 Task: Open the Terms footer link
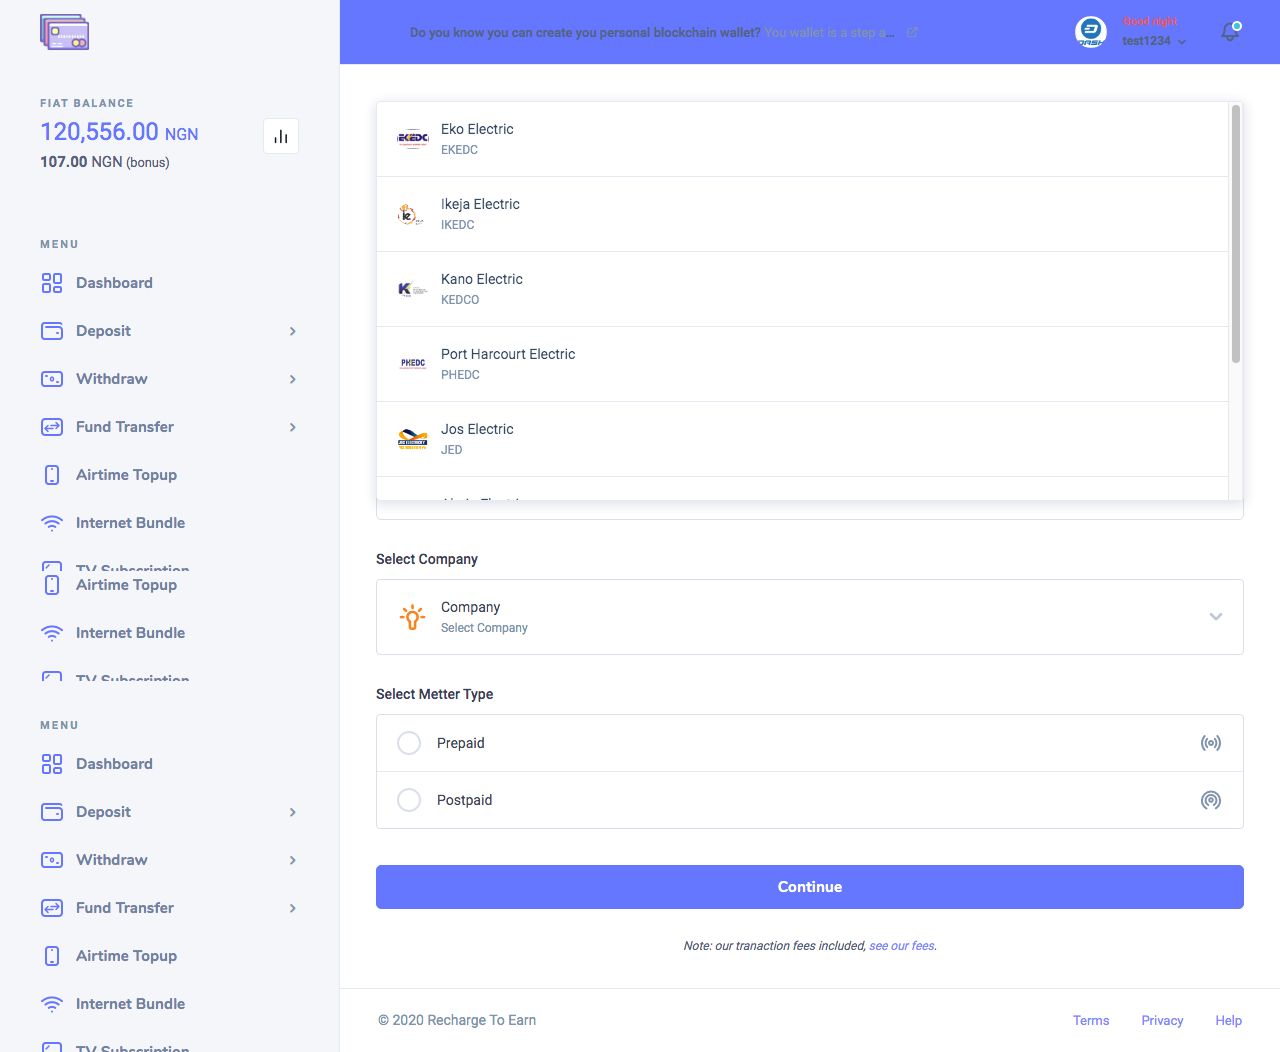point(1091,1020)
